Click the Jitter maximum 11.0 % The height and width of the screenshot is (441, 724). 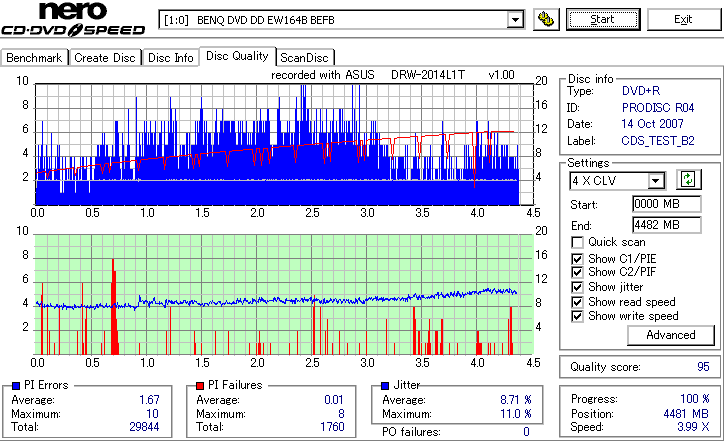coord(516,414)
